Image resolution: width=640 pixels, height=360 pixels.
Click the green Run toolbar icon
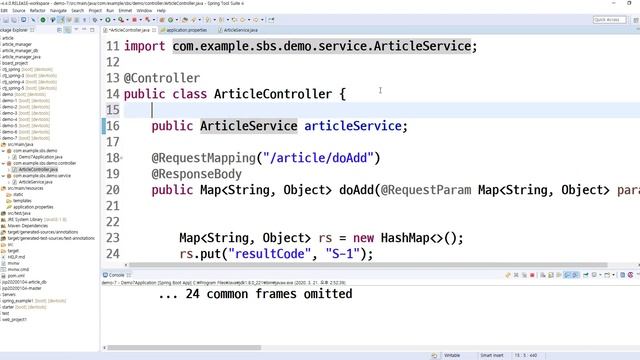(108, 20)
